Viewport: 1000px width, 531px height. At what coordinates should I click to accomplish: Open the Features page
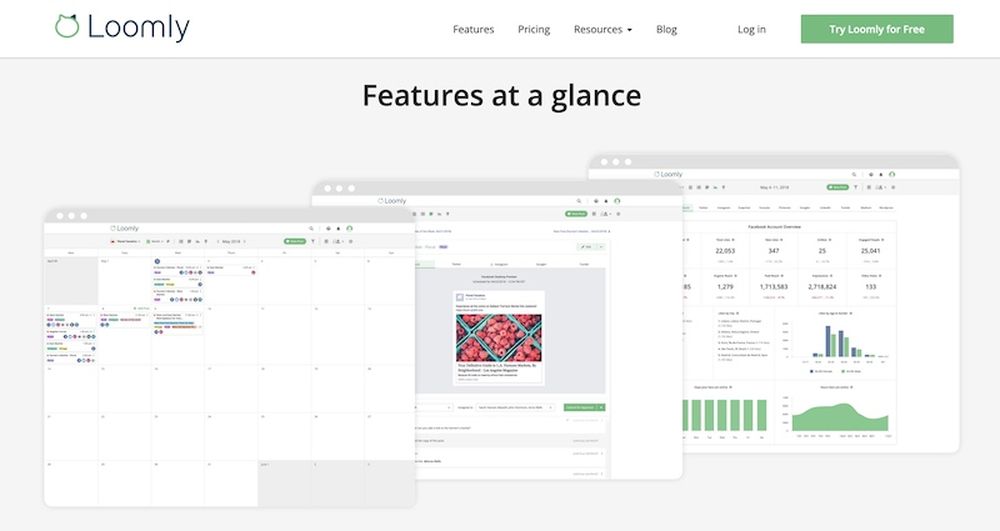[473, 29]
